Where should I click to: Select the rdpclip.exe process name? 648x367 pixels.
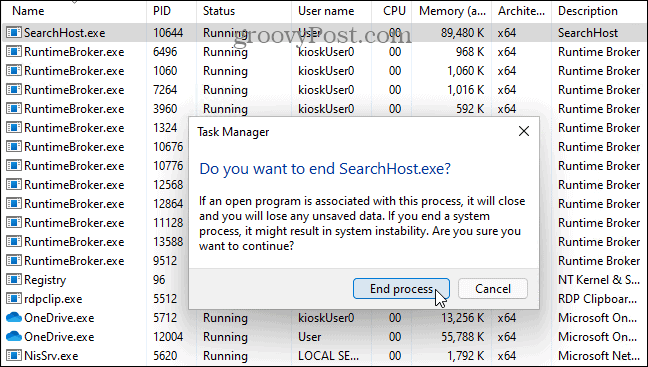(53, 299)
